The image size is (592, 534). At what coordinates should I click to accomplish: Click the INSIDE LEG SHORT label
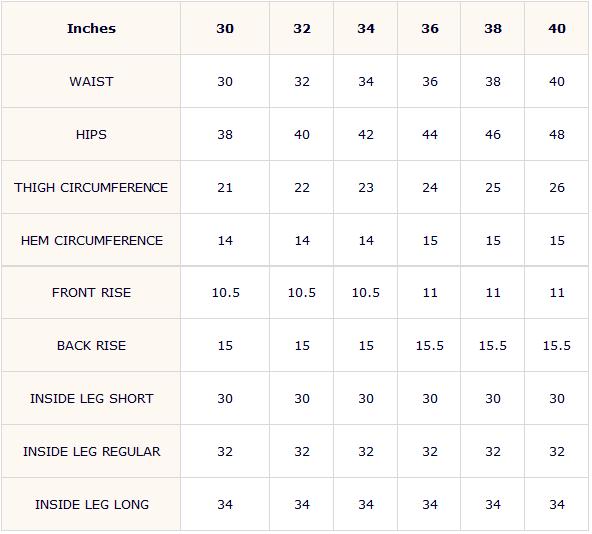[92, 398]
